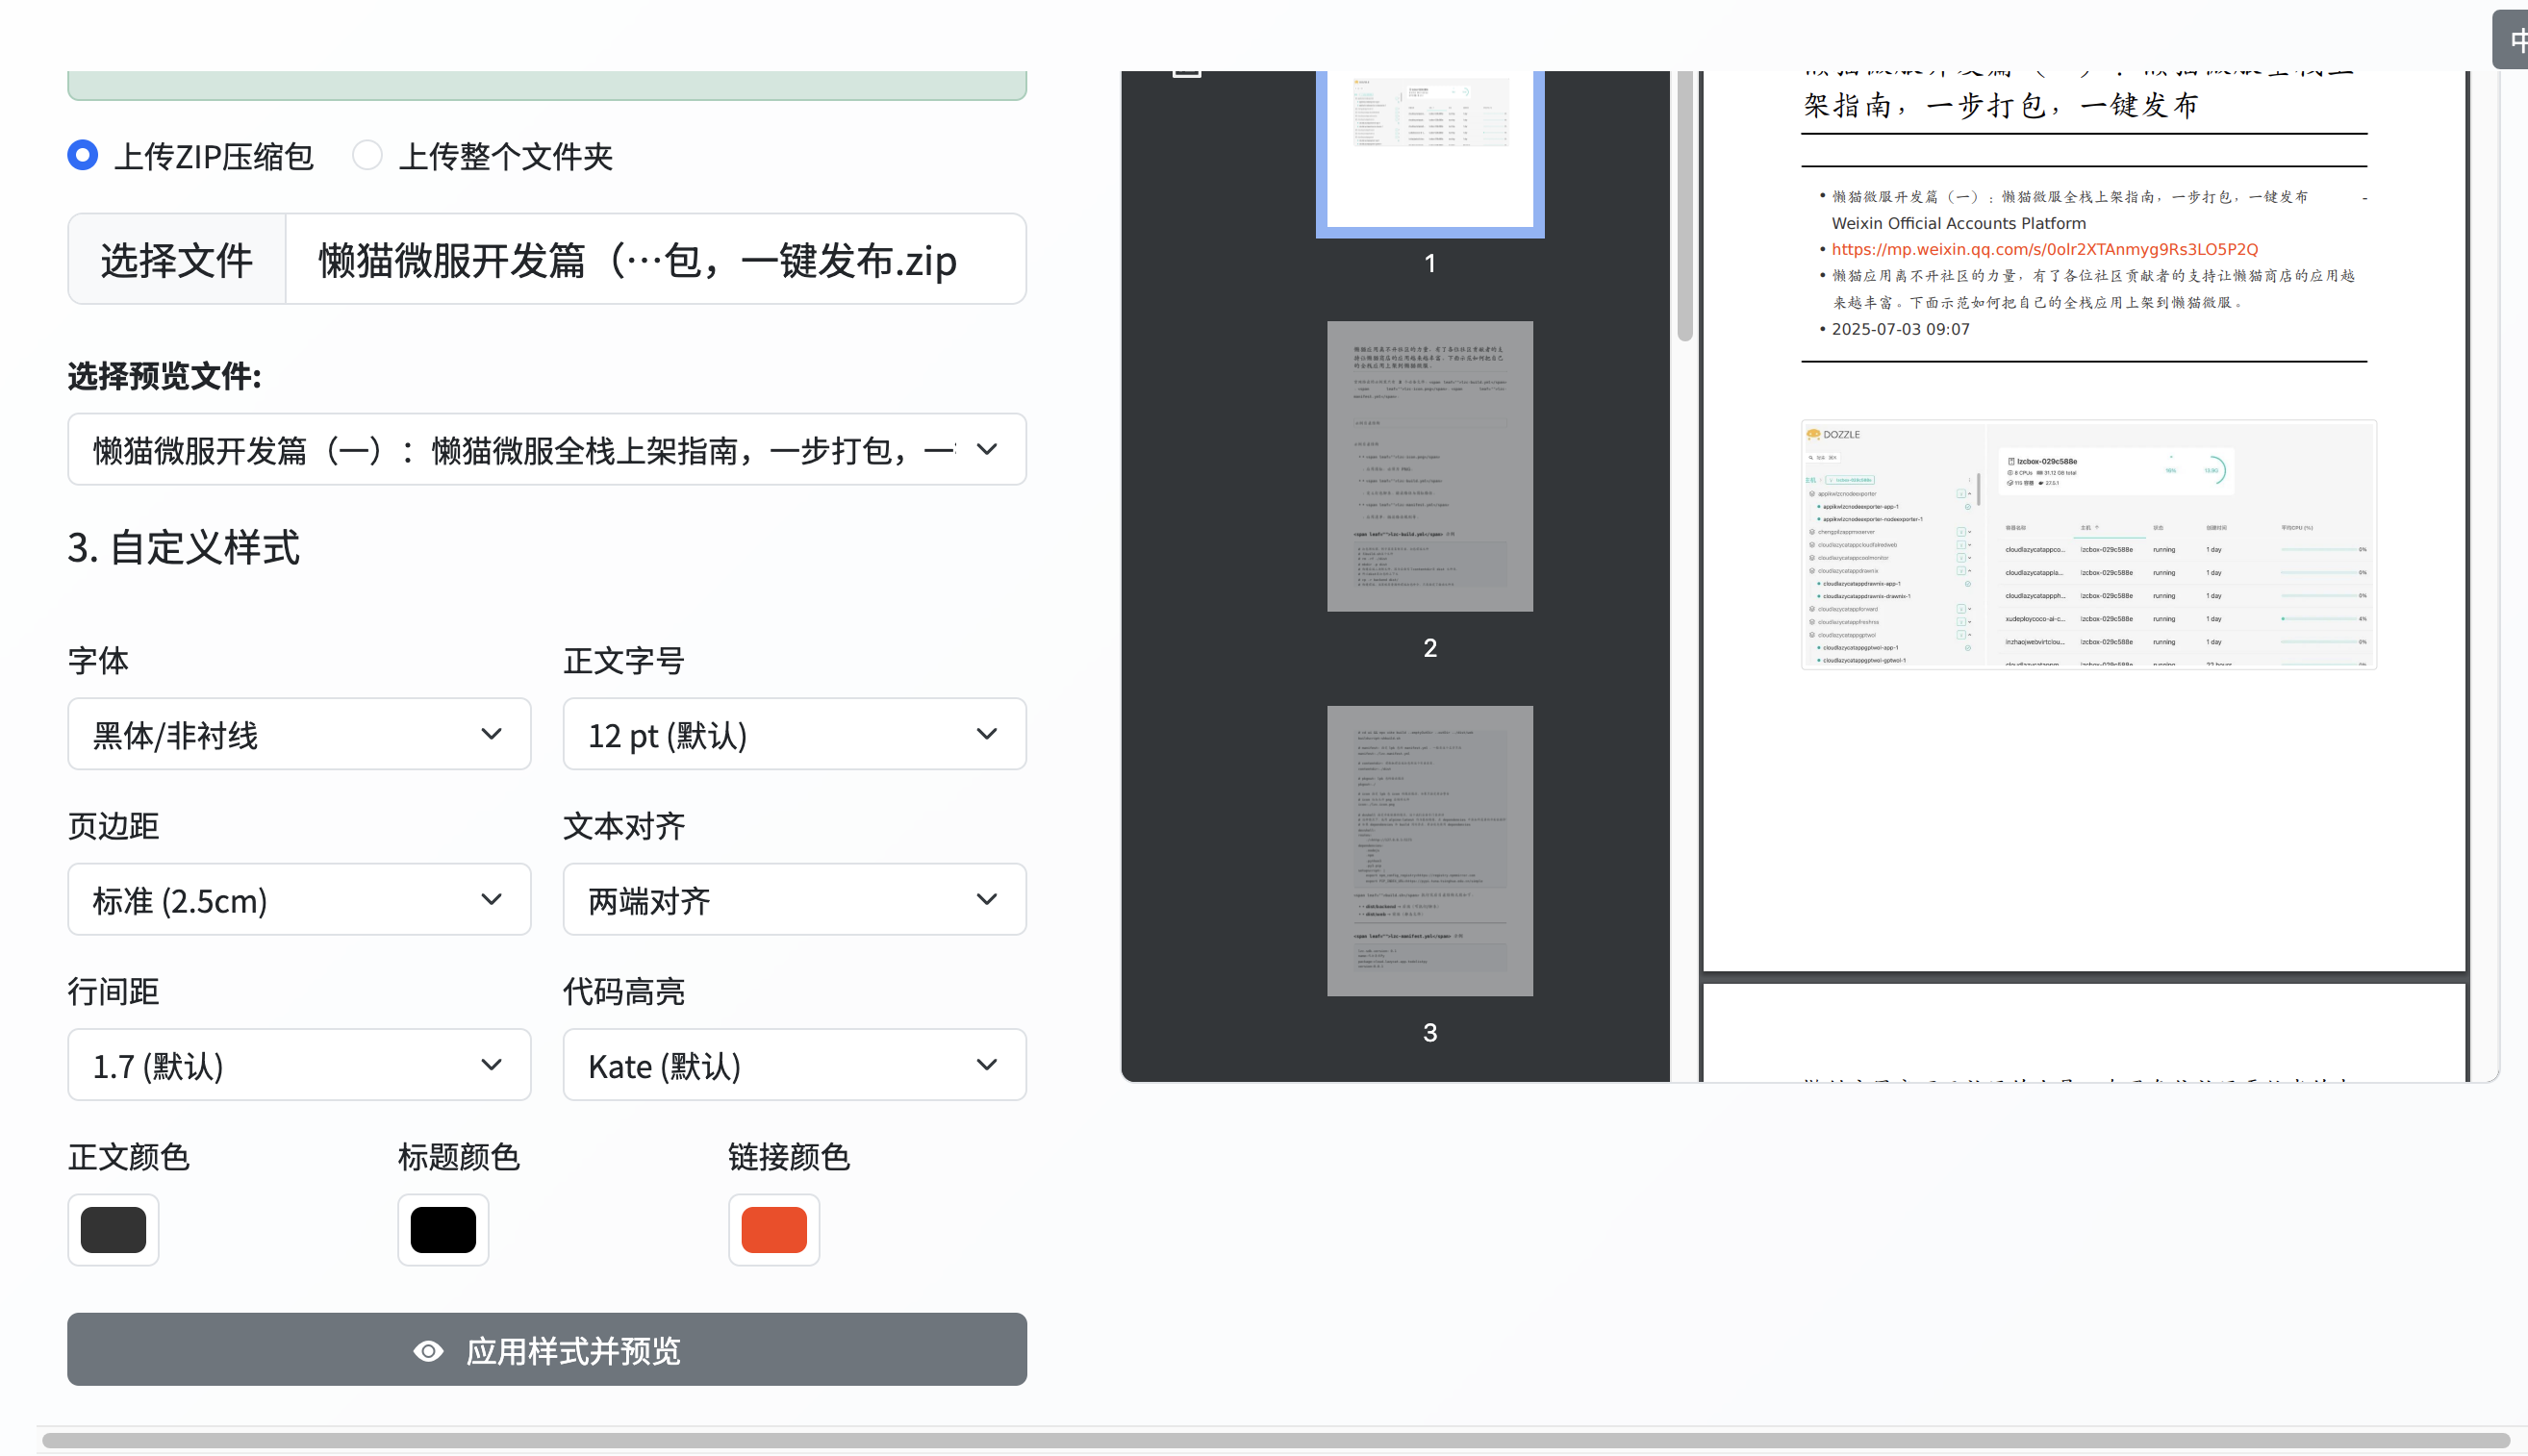Open the 标题颜色 black color swatch
This screenshot has height=1456, width=2528.
tap(443, 1230)
